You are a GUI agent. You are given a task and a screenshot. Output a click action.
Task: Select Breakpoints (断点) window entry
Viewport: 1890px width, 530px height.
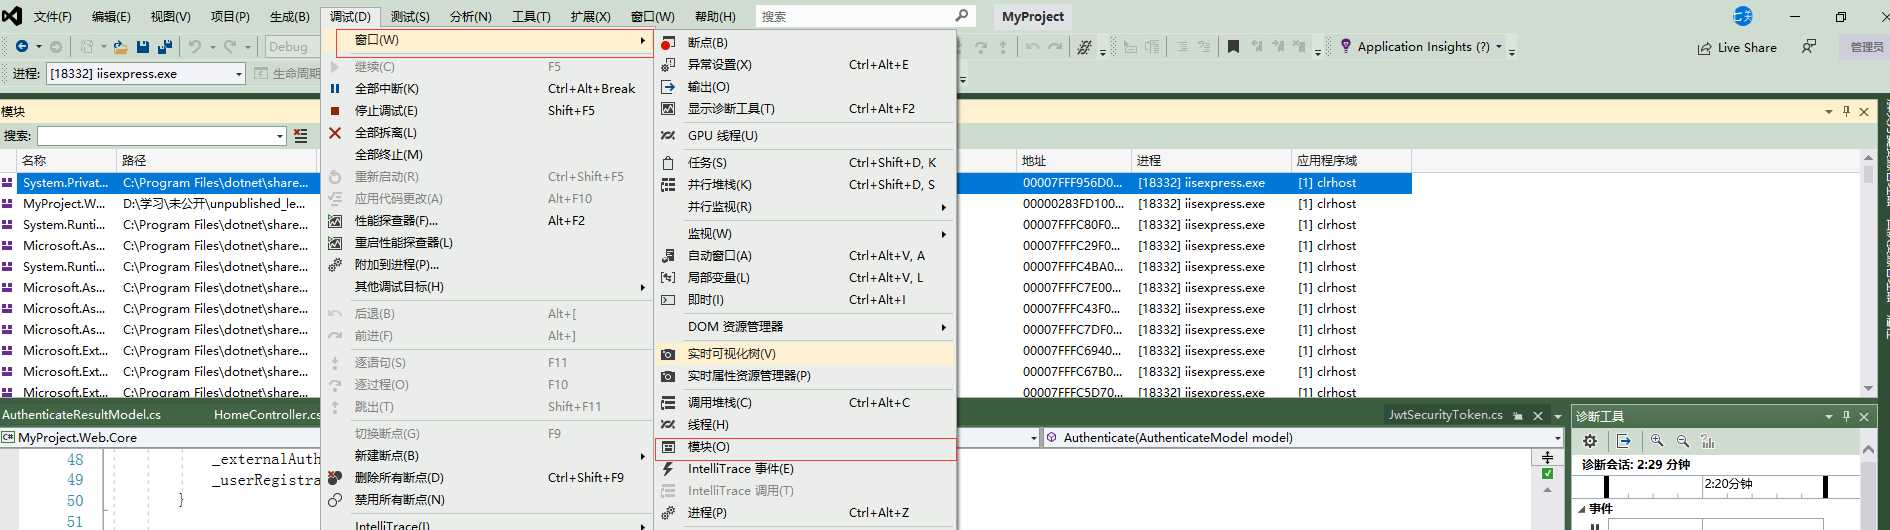(x=806, y=42)
